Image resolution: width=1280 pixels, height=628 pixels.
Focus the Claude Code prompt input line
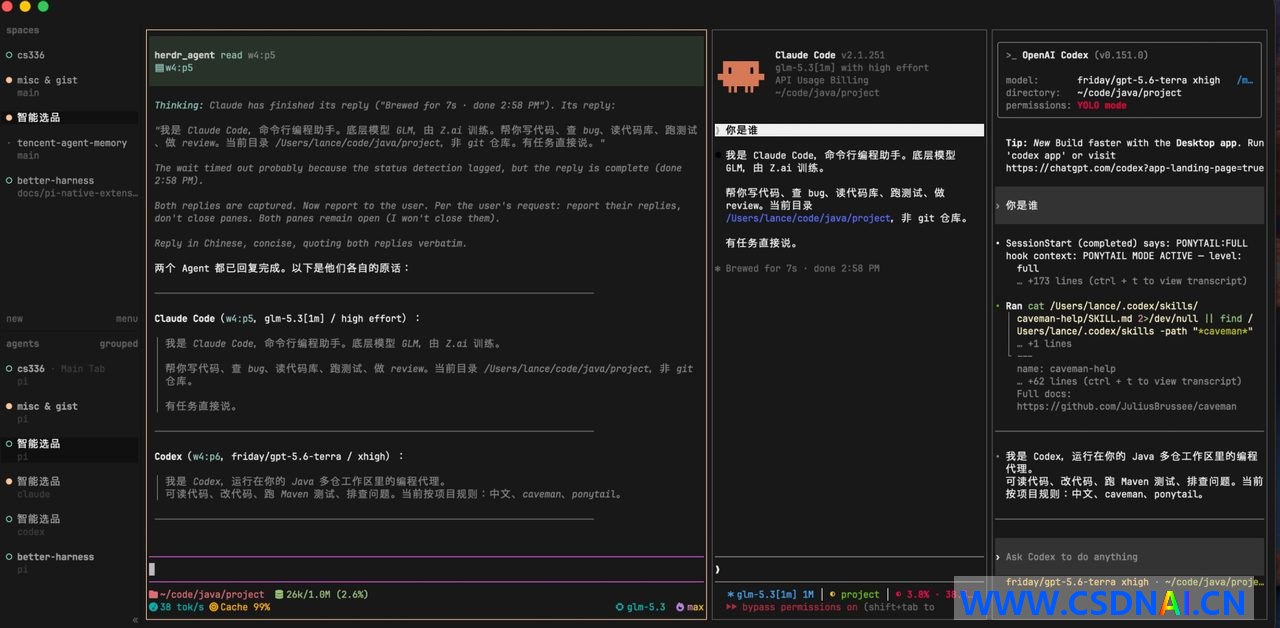click(849, 569)
